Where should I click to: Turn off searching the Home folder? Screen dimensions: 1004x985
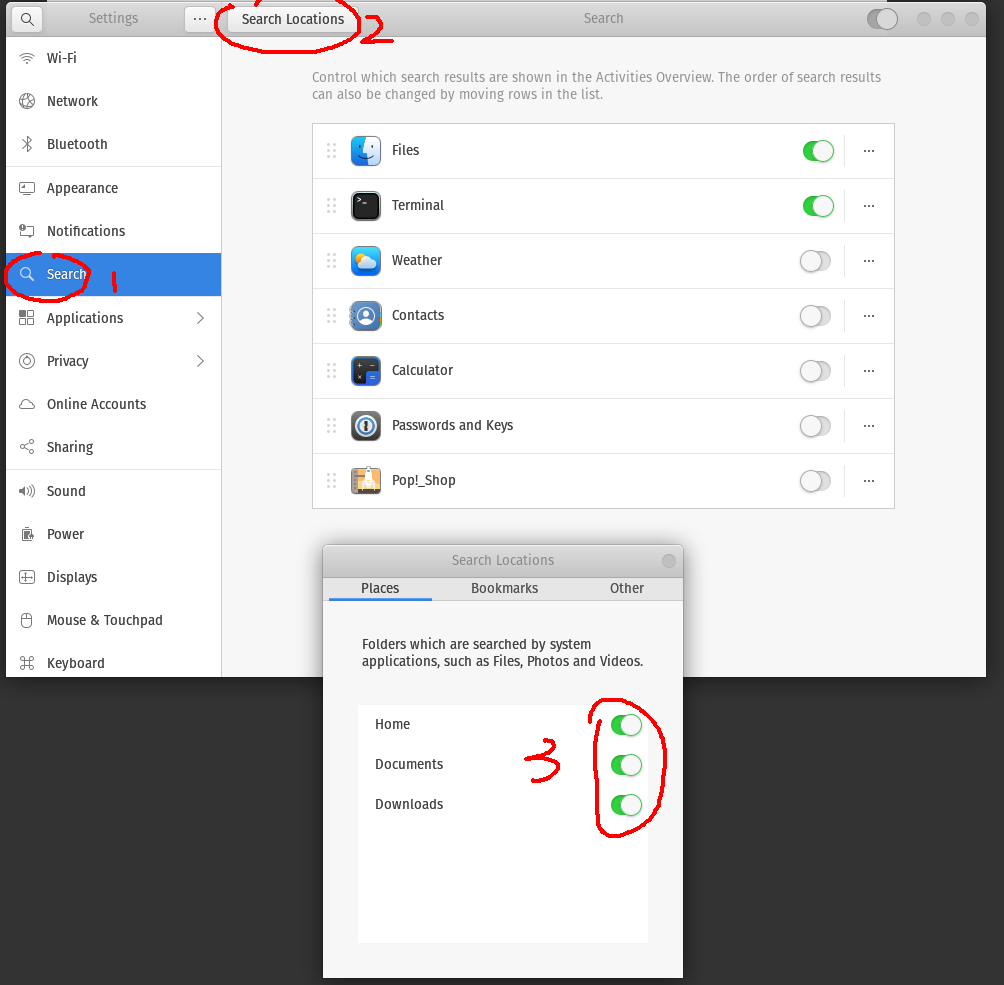tap(625, 725)
